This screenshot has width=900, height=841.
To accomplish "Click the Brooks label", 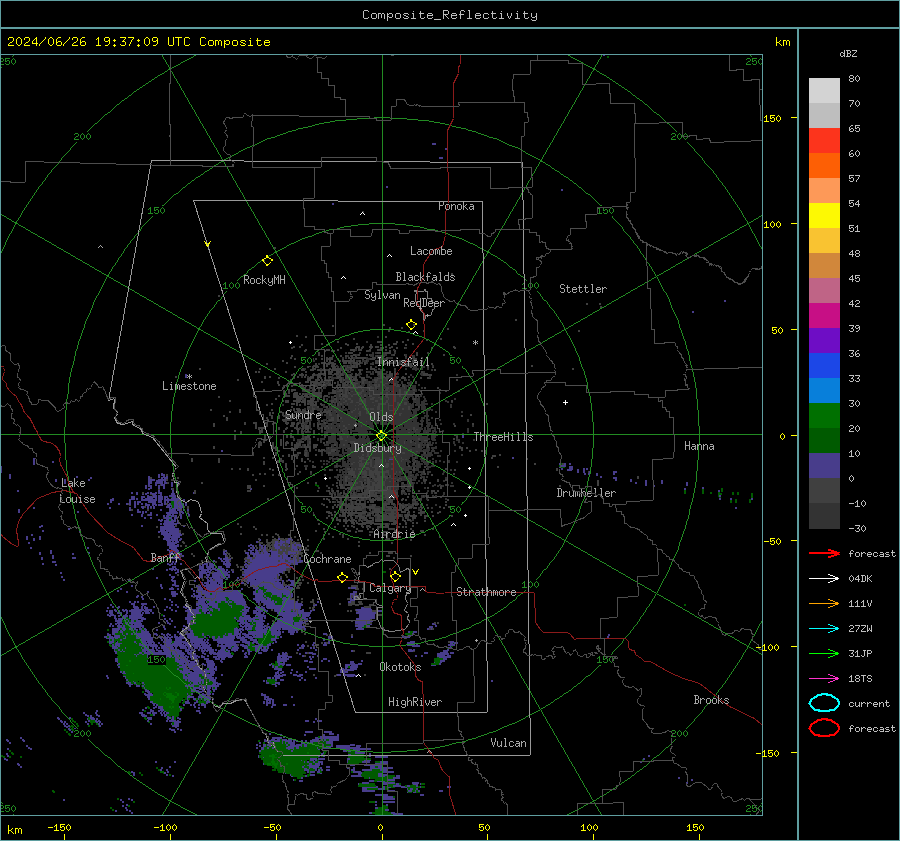I will tap(711, 700).
